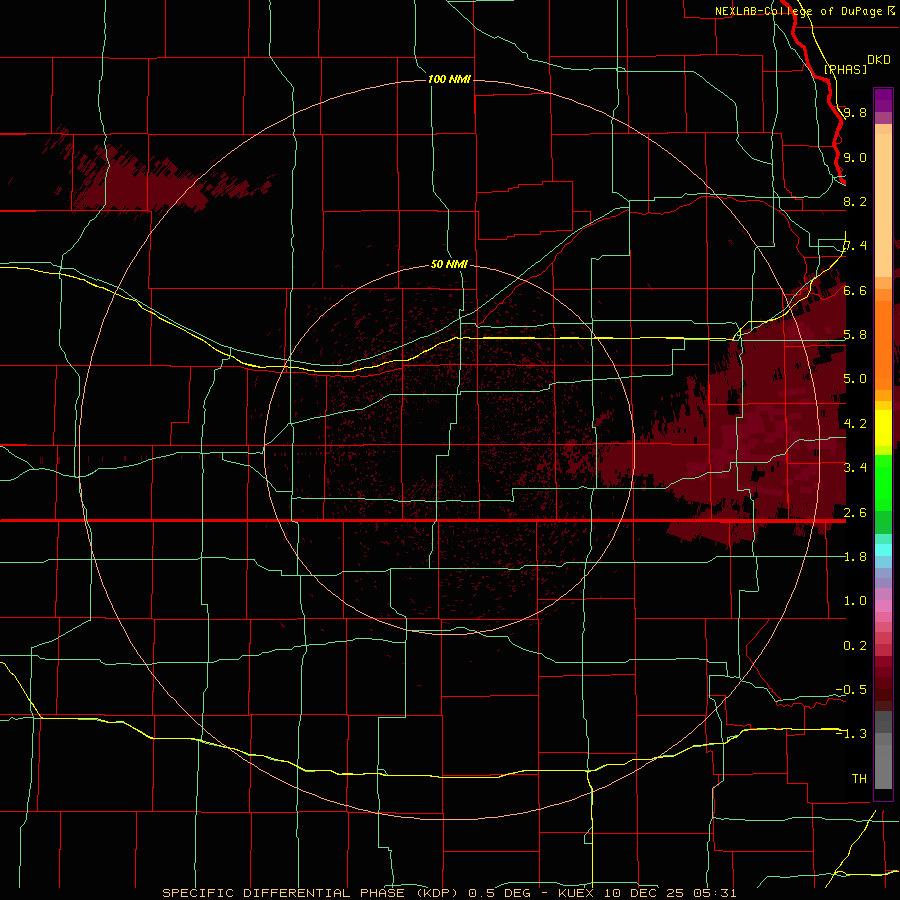Screen dimensions: 900x900
Task: Click the 4.2 legend value
Action: 855,424
